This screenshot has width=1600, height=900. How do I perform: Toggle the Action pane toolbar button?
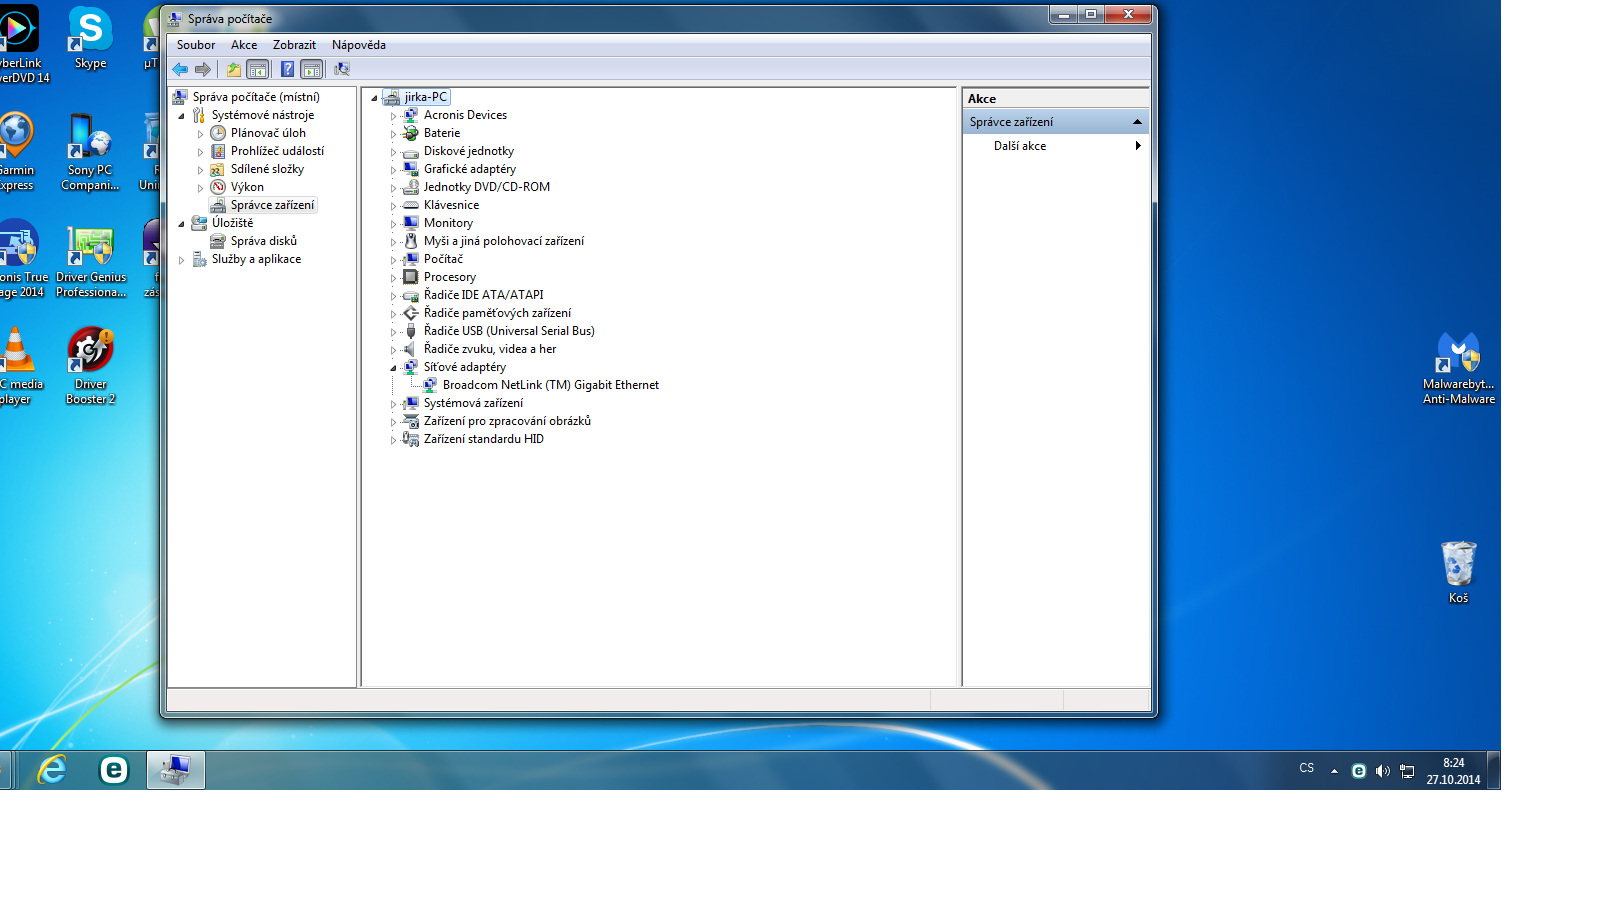pyautogui.click(x=312, y=69)
